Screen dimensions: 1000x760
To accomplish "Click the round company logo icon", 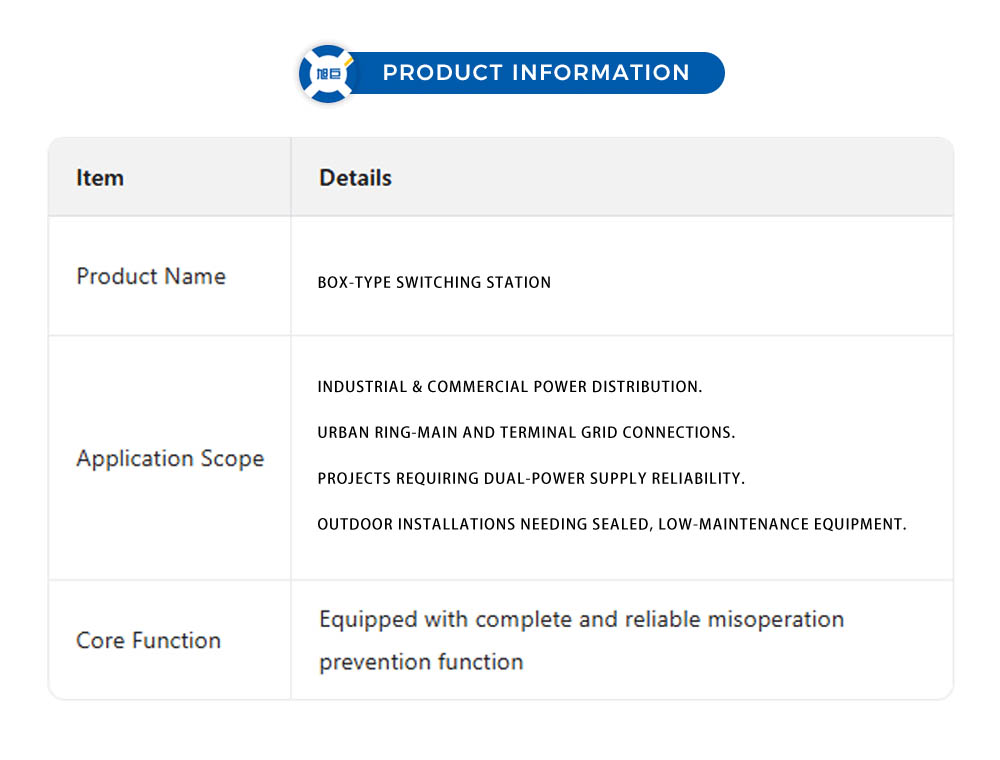I will pyautogui.click(x=327, y=74).
